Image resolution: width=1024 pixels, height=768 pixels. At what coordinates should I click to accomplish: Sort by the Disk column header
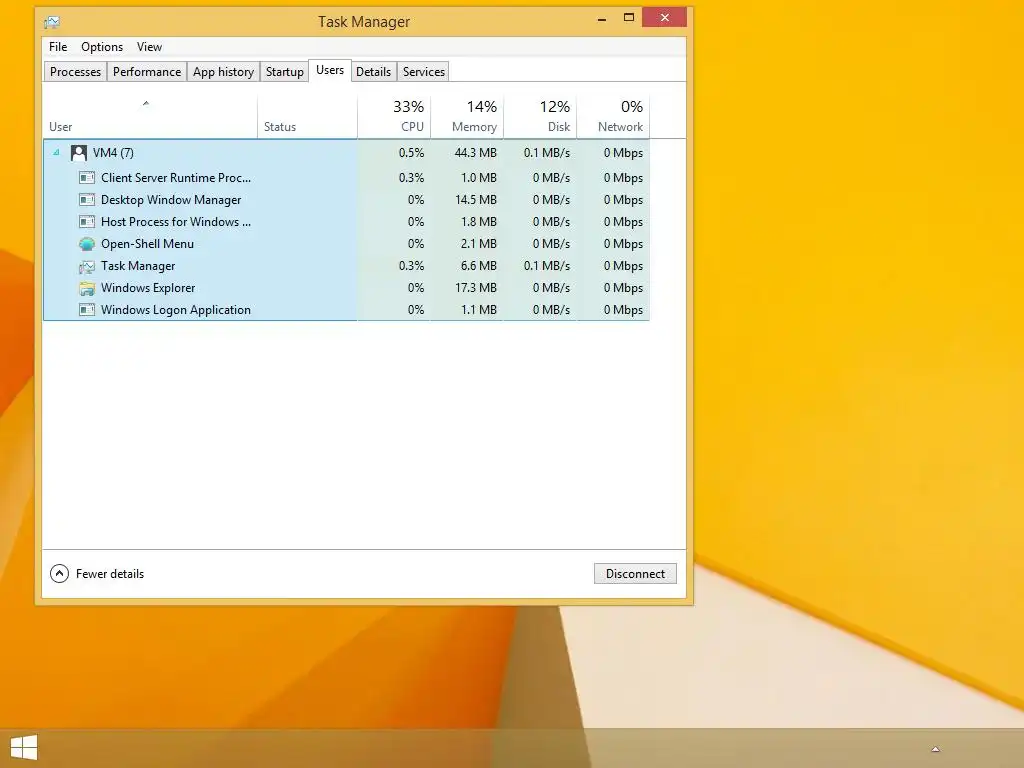click(540, 117)
